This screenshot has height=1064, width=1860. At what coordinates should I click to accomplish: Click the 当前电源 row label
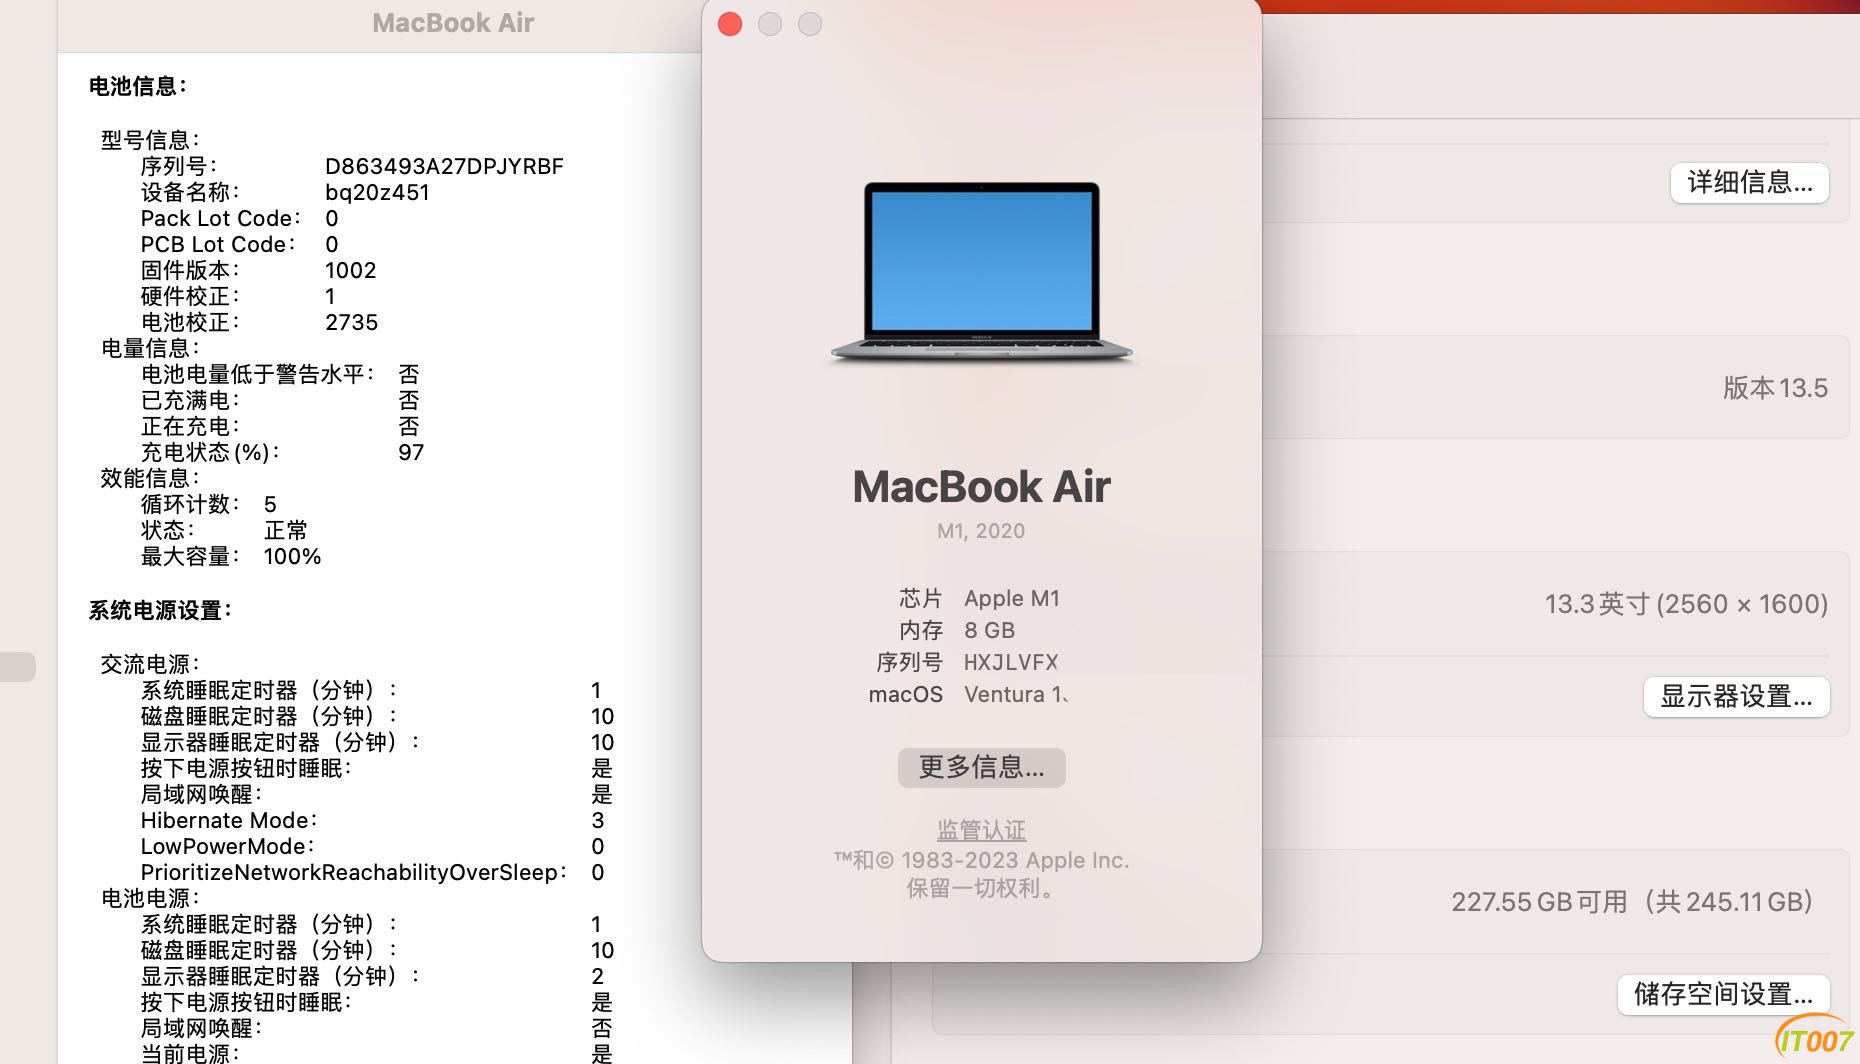click(x=190, y=1053)
